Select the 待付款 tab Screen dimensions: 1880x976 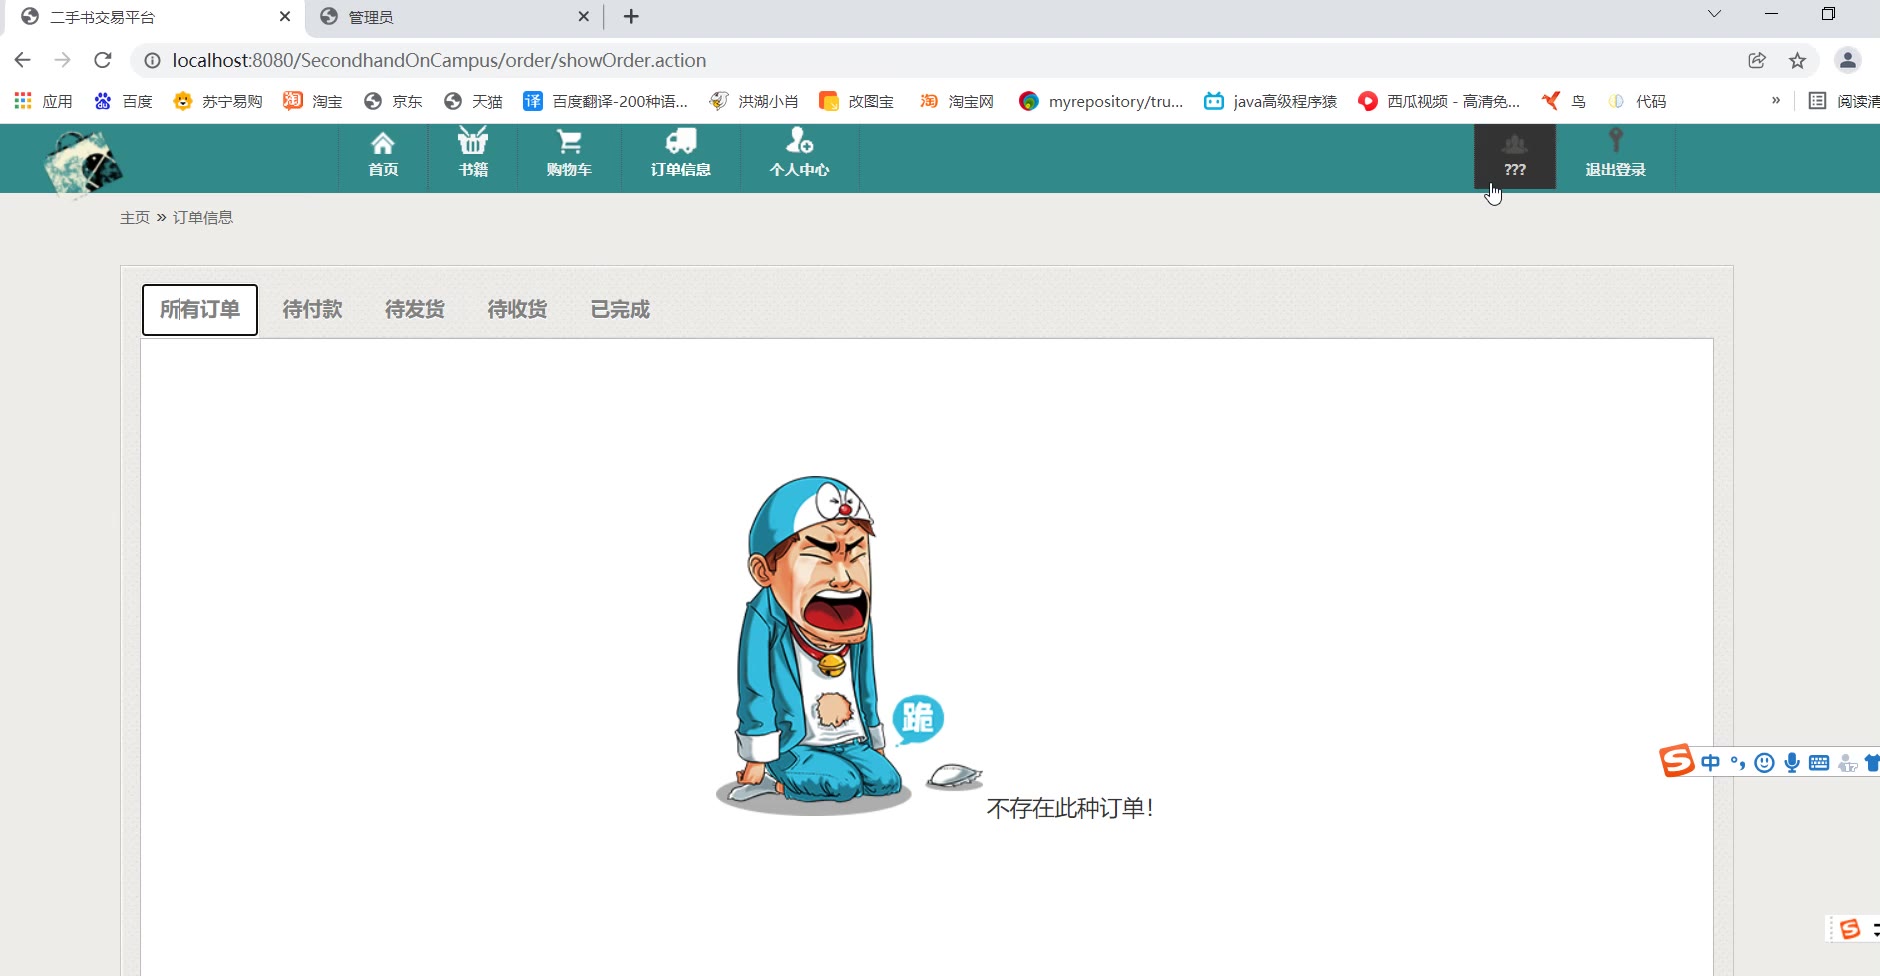(x=313, y=310)
